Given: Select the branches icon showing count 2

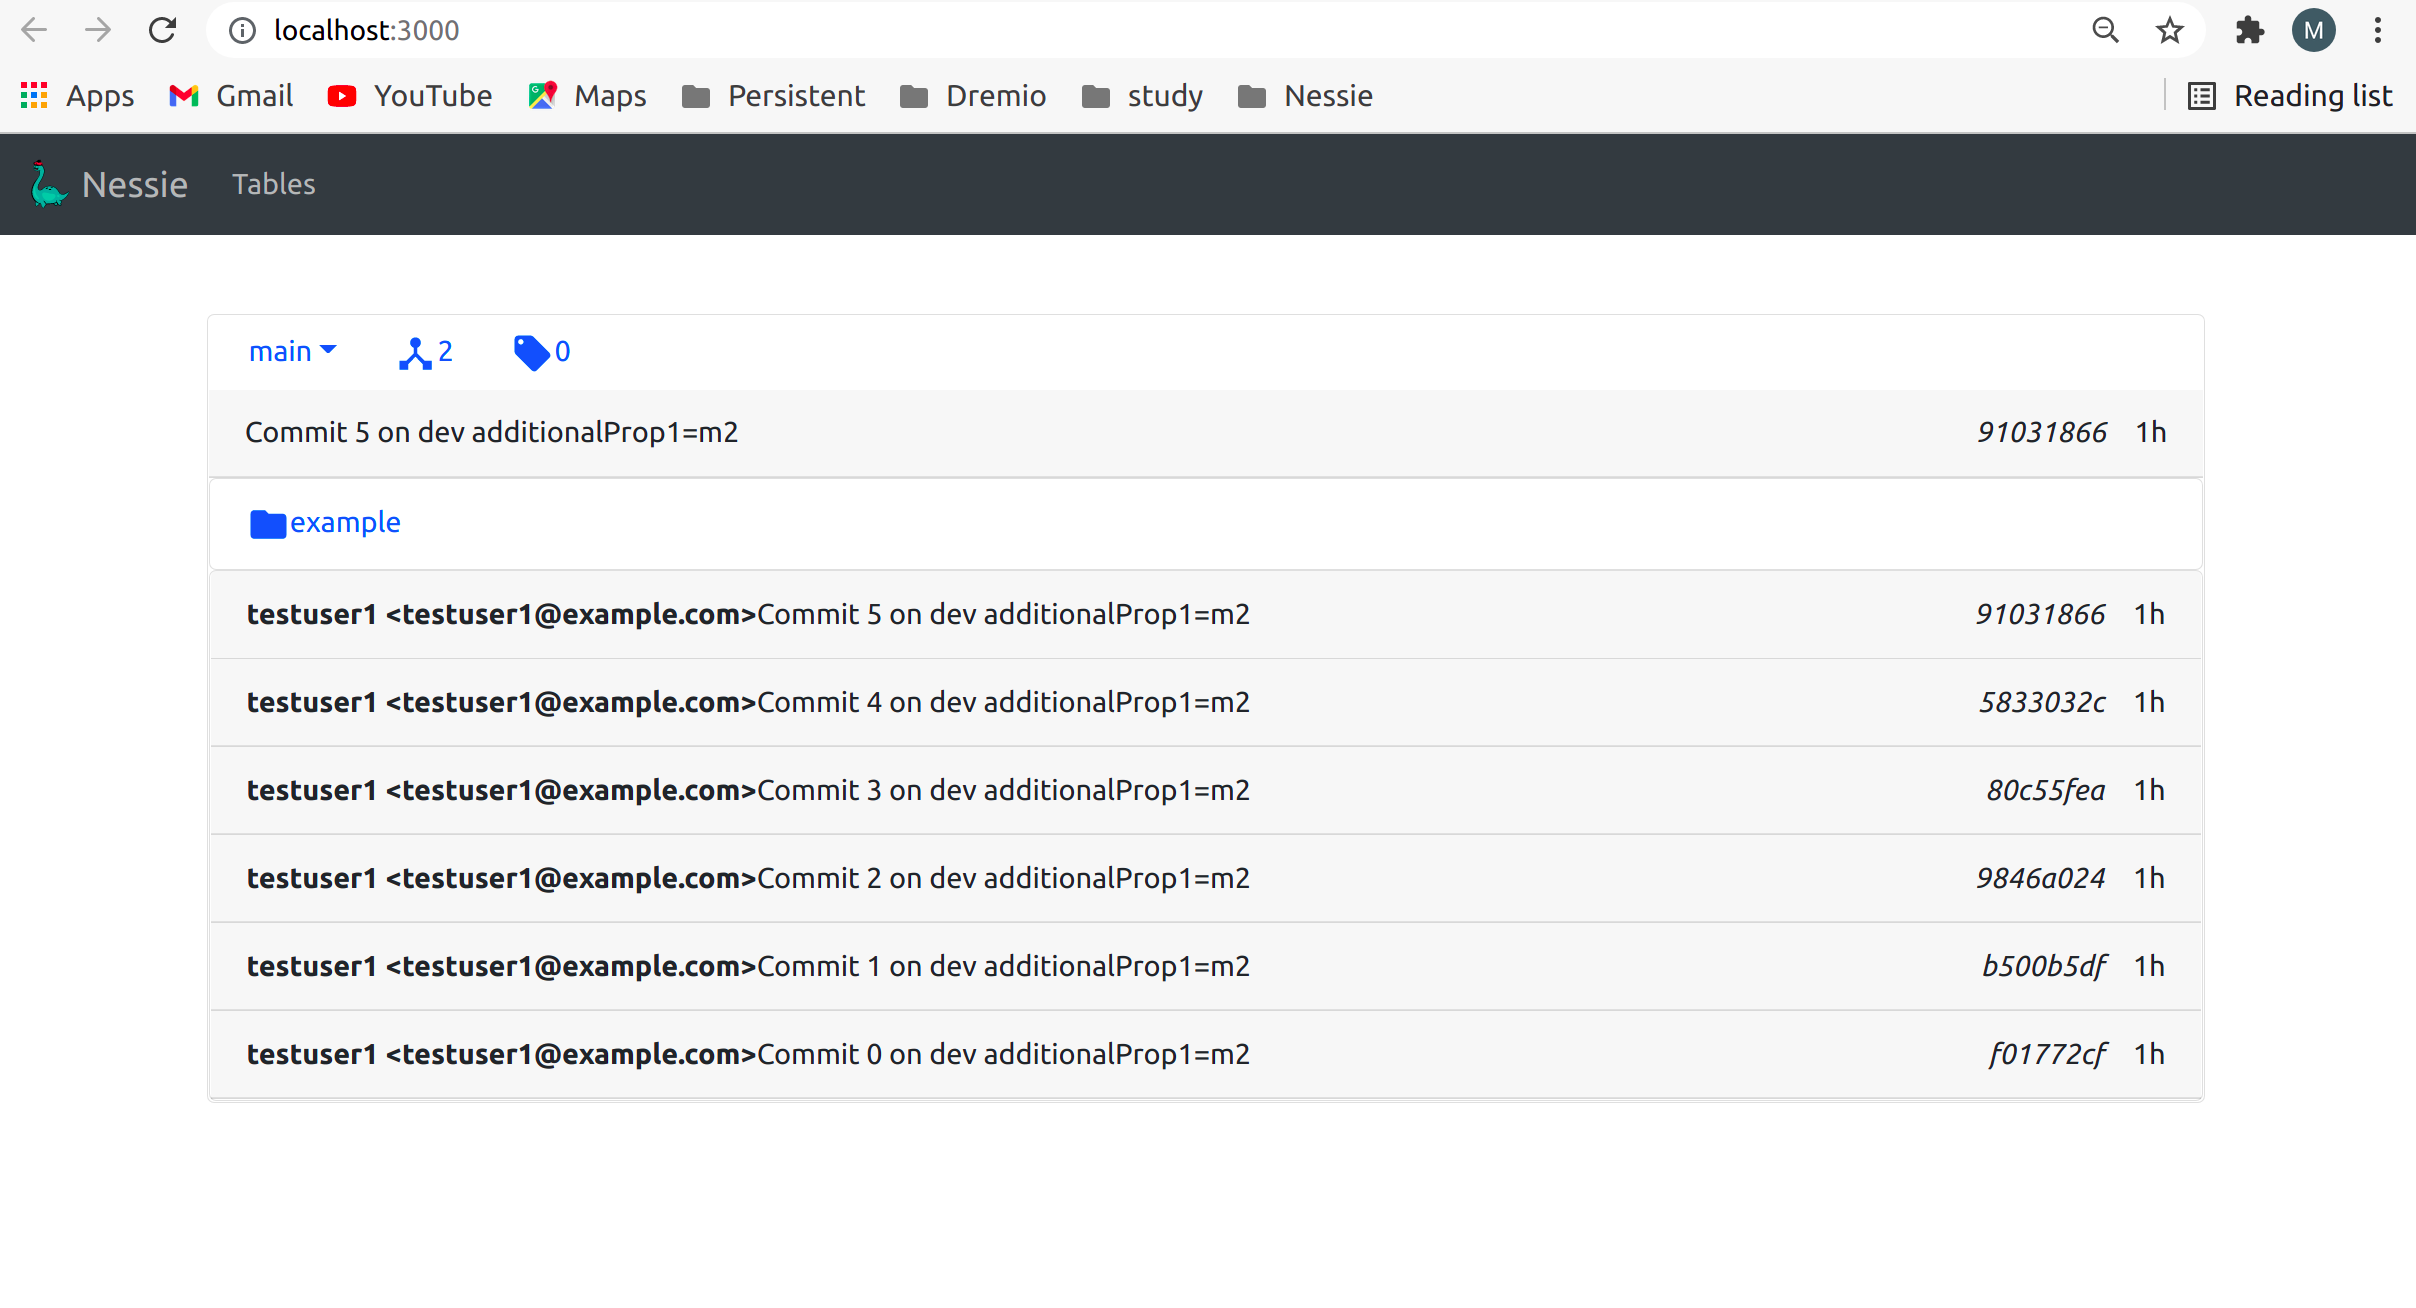Looking at the screenshot, I should [x=425, y=351].
